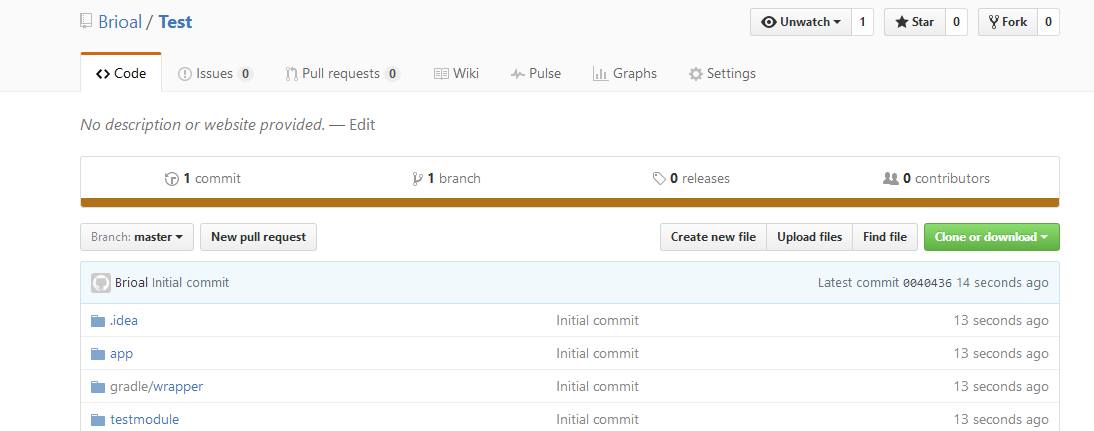Click 13 seconds ago in gradle/wrapper row
1094x431 pixels.
point(1001,386)
